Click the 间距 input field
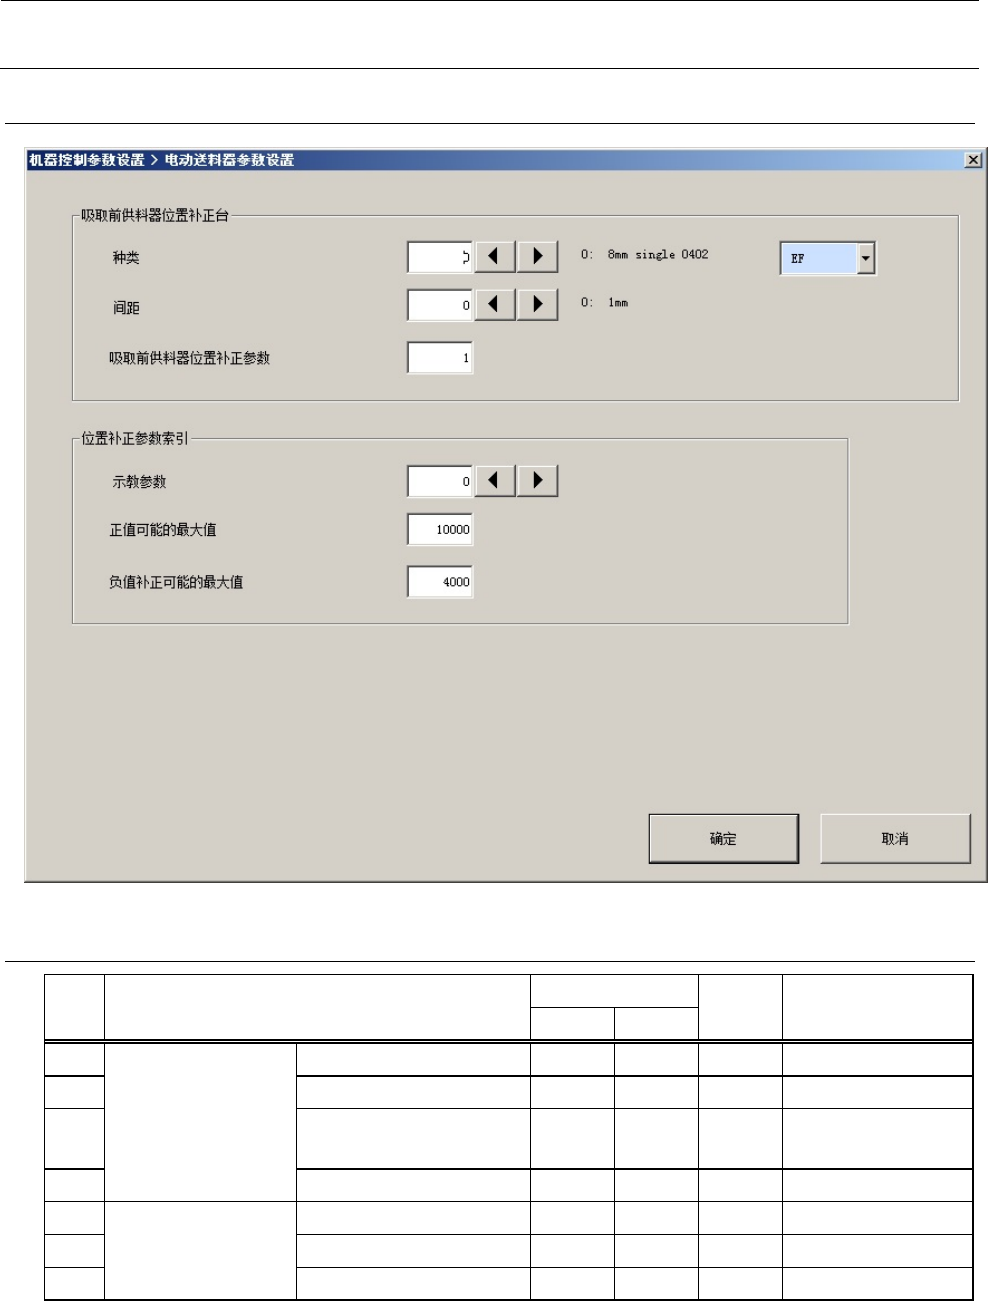 click(x=440, y=305)
